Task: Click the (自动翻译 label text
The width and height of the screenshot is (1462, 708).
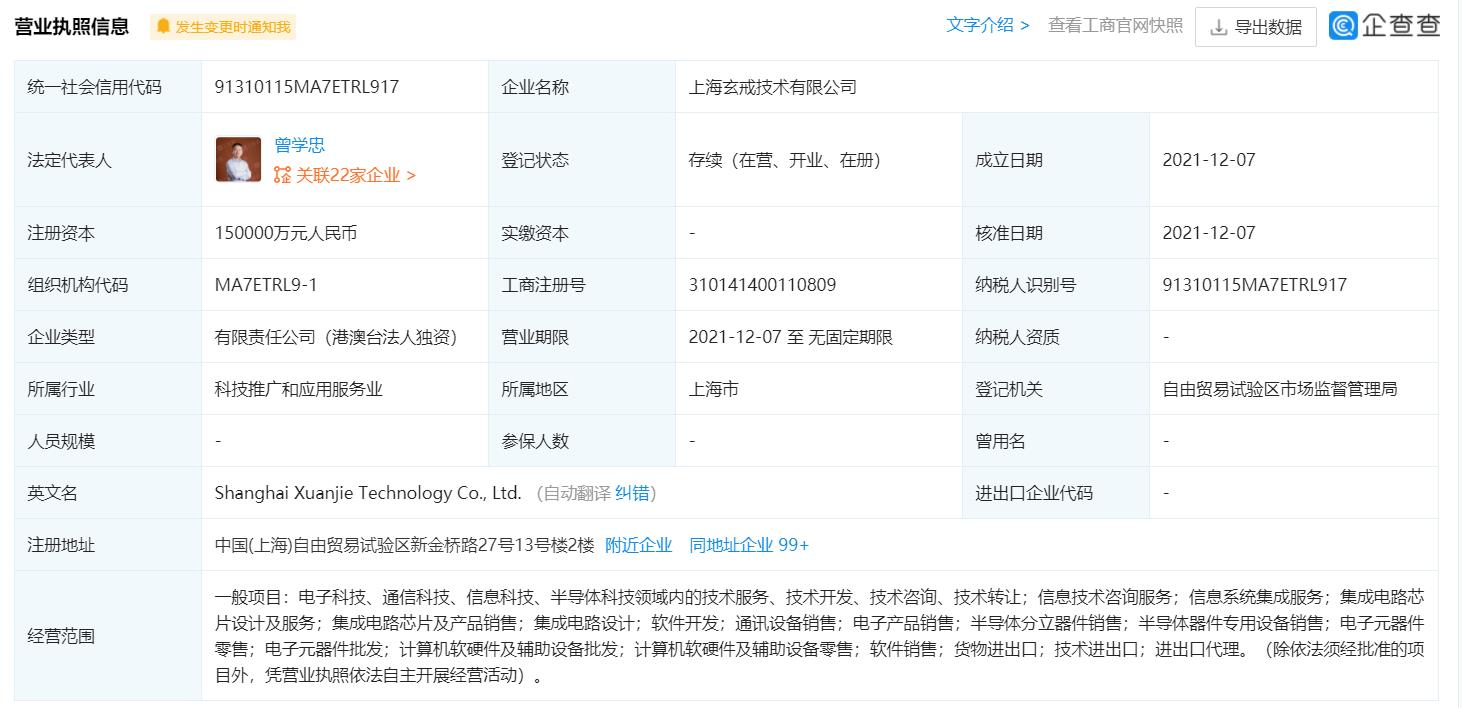Action: pyautogui.click(x=573, y=493)
